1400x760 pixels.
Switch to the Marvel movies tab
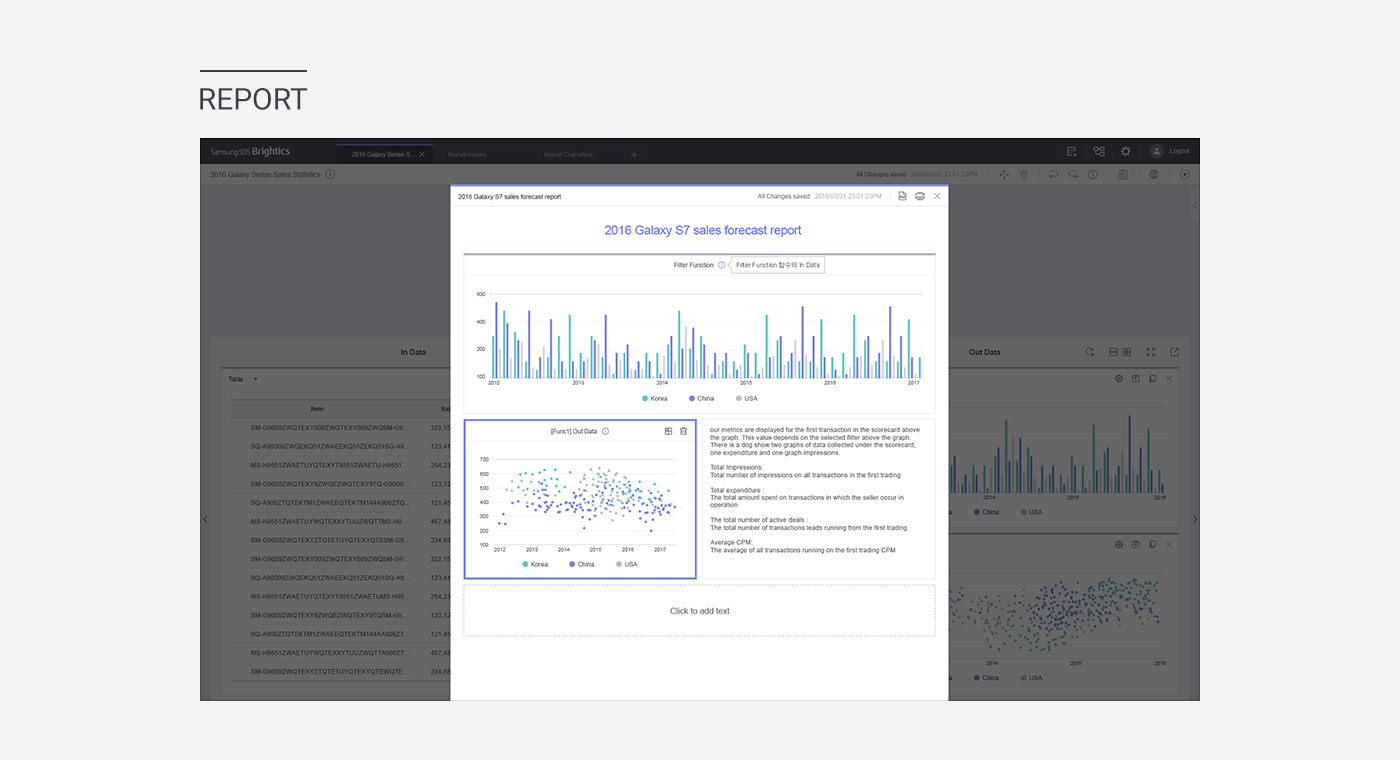coord(467,154)
